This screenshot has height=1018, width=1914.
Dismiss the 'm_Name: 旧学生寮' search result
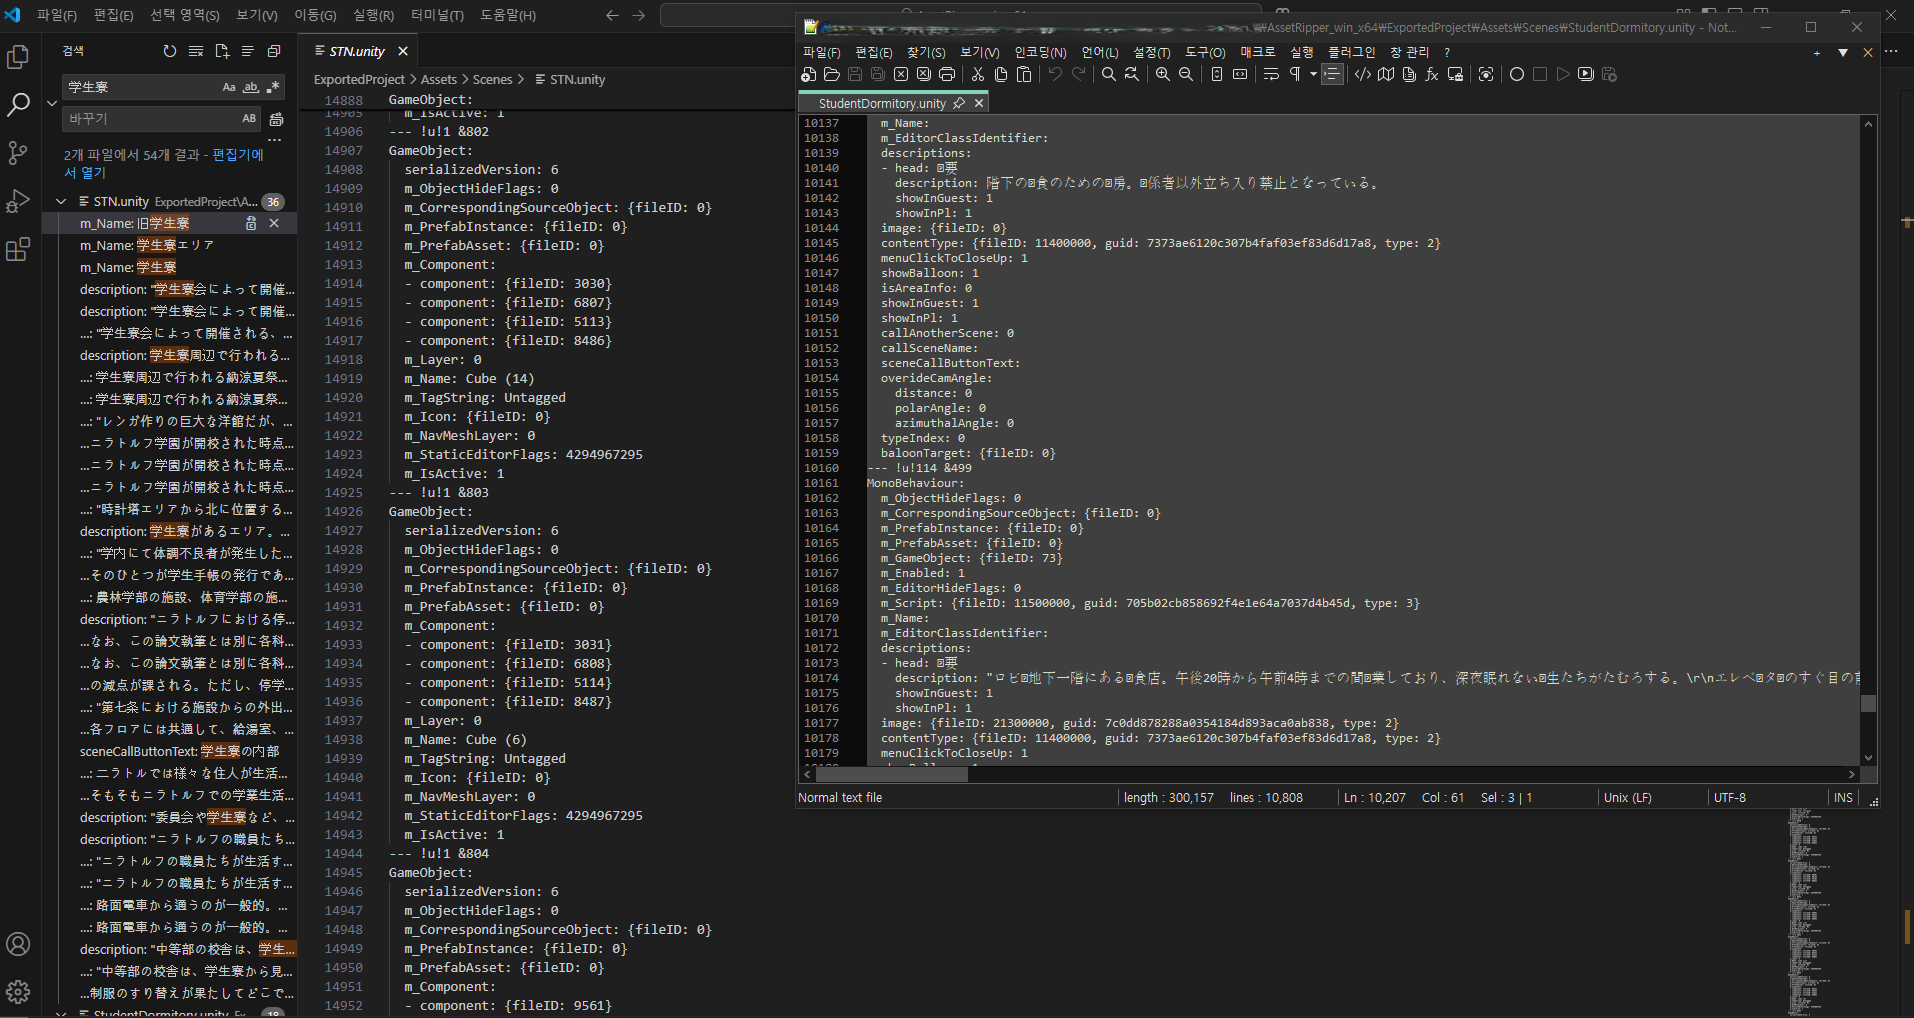[274, 223]
